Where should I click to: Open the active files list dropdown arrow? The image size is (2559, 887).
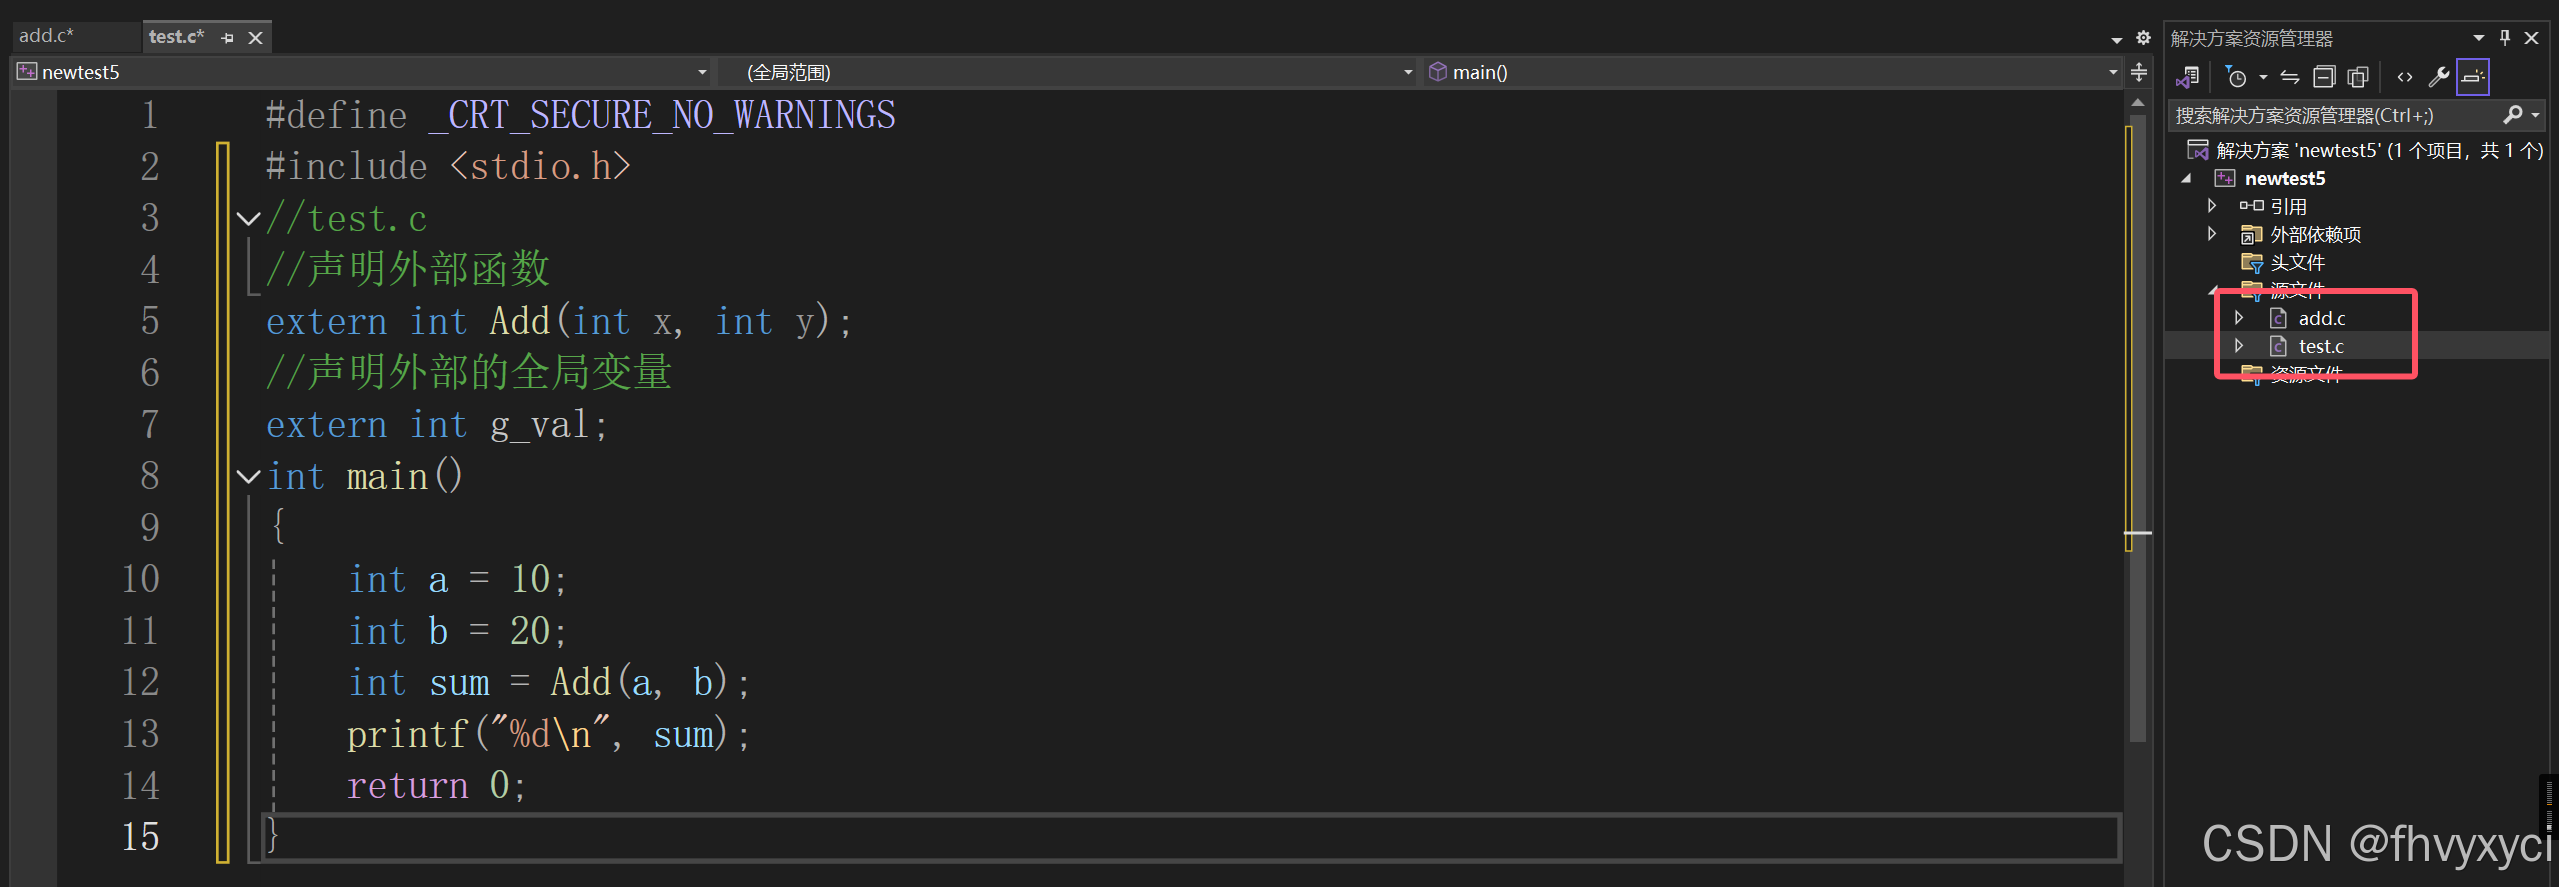(2117, 39)
